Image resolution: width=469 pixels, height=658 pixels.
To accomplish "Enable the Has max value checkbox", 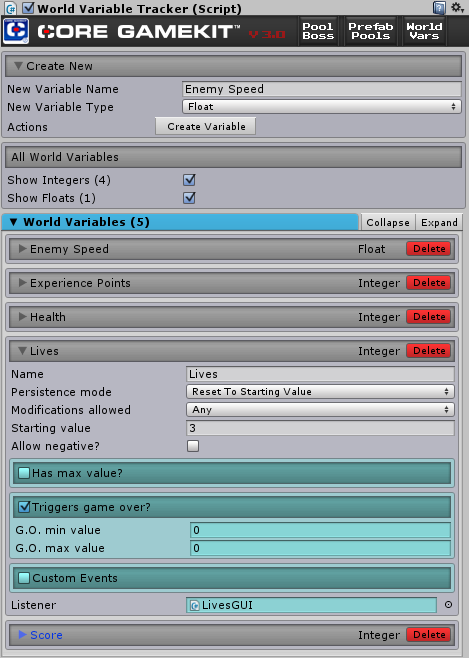I will (24, 473).
